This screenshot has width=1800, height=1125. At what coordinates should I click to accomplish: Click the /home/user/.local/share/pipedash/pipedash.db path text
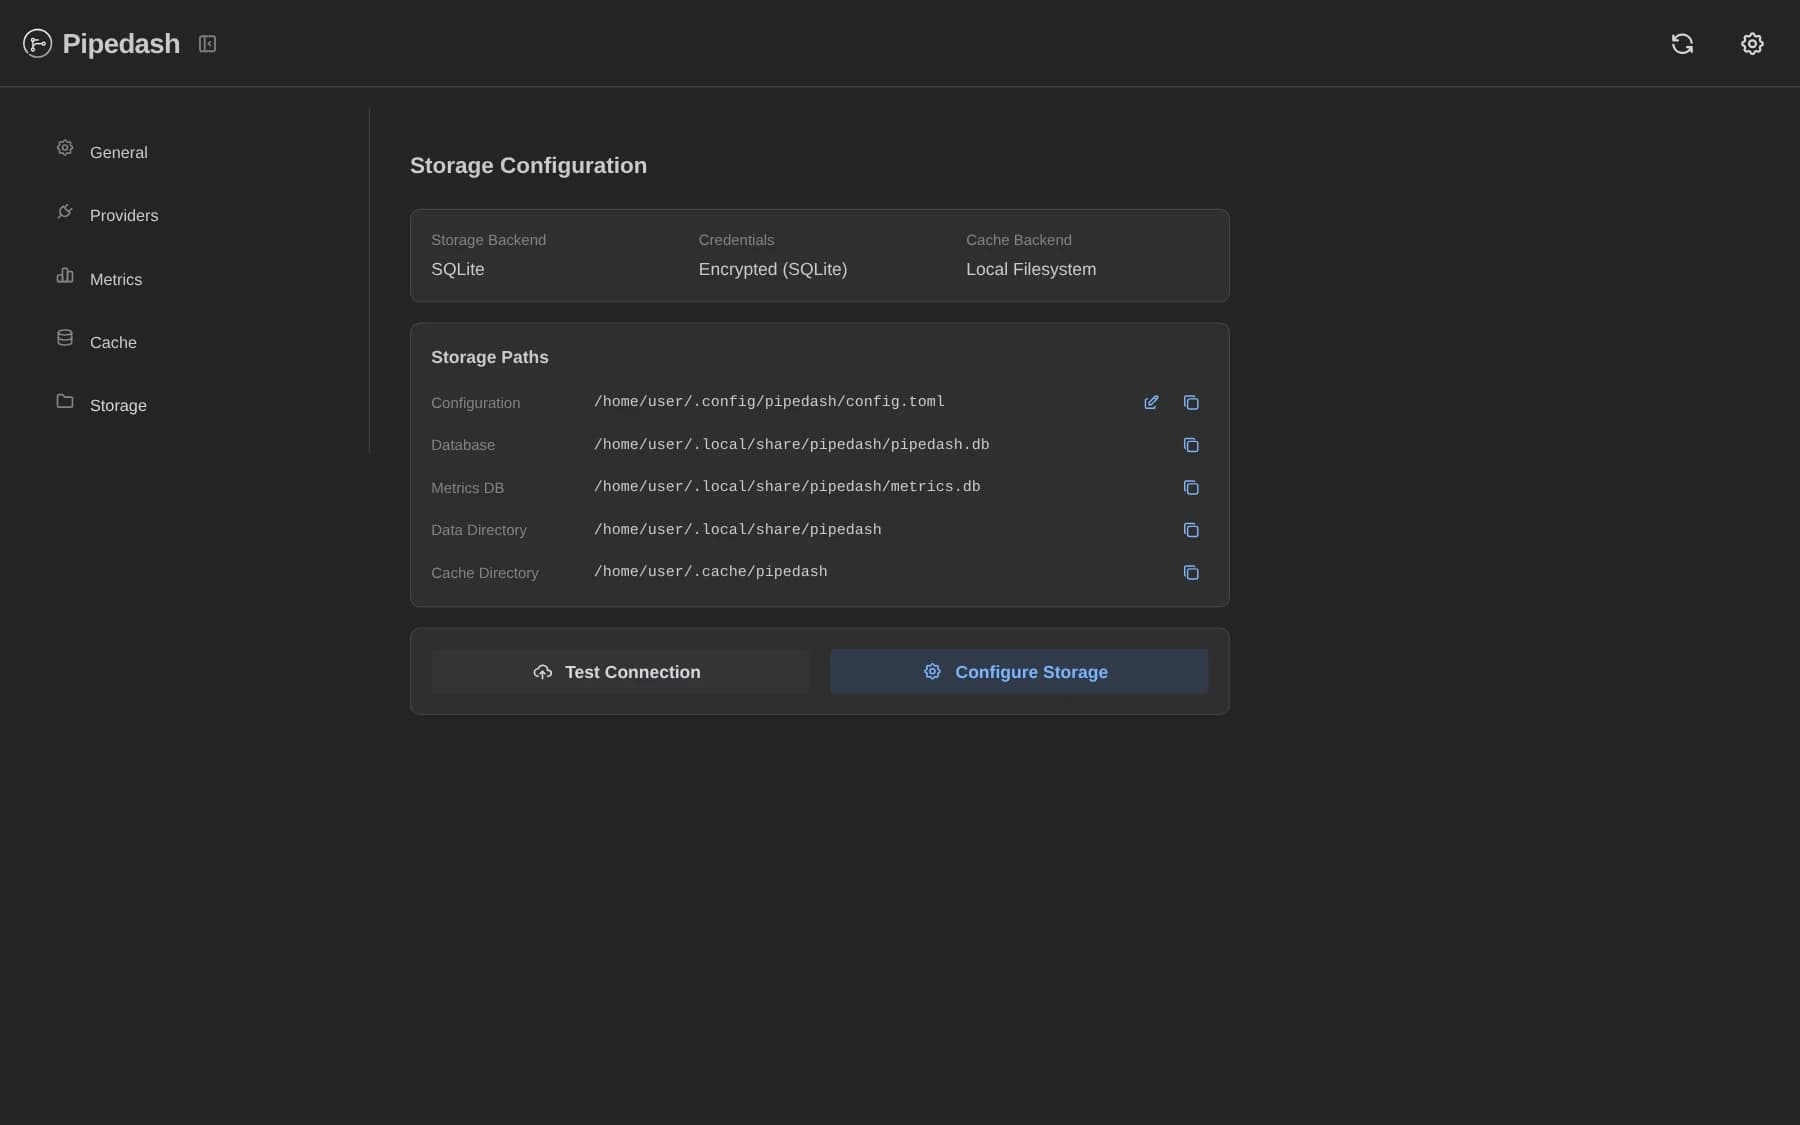point(791,445)
